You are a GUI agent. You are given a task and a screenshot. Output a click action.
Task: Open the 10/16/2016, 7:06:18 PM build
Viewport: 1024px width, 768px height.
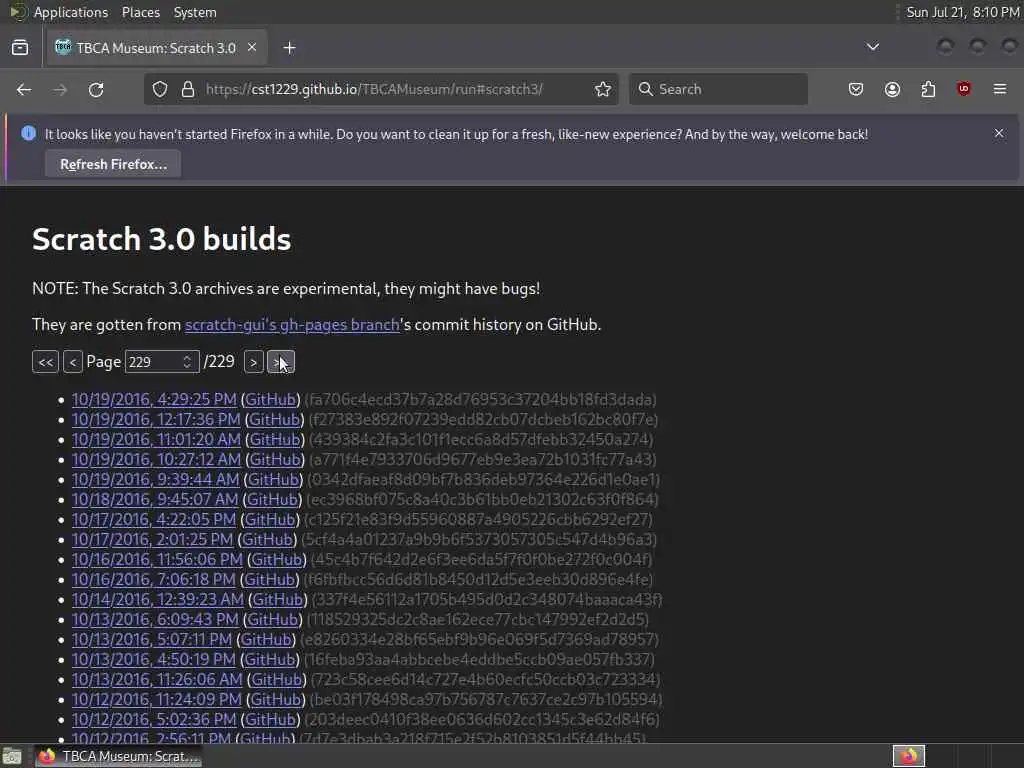(x=153, y=579)
